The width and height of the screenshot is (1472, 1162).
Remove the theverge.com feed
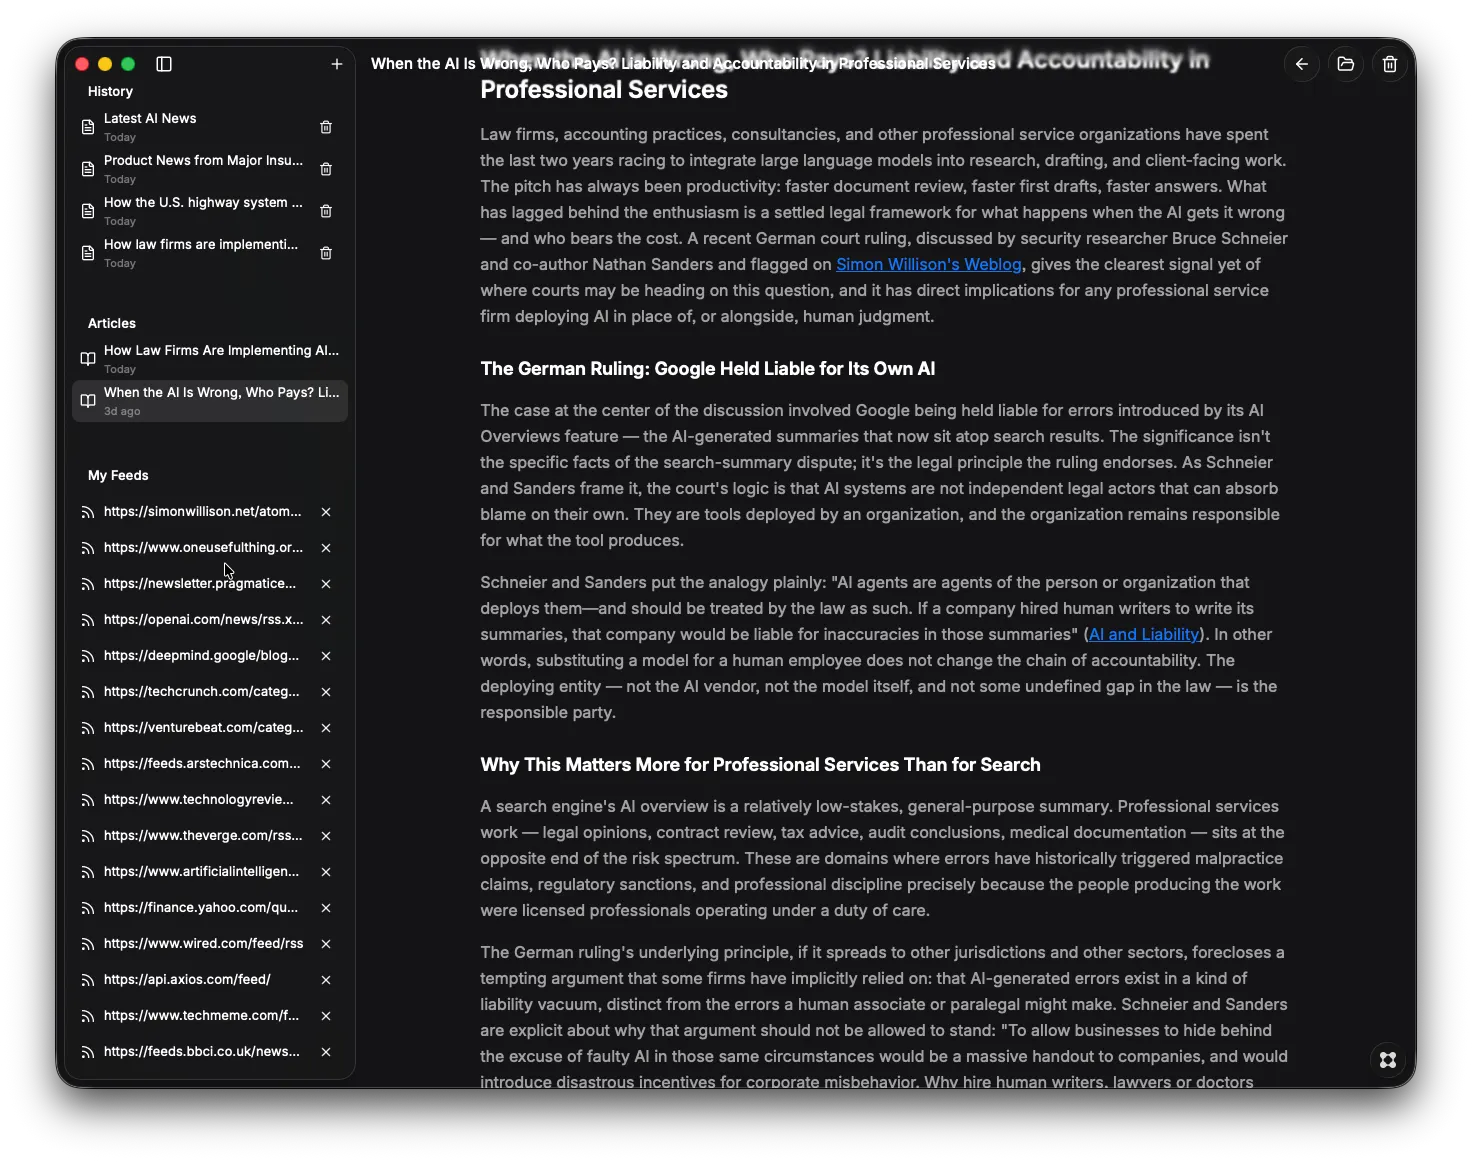pyautogui.click(x=326, y=836)
